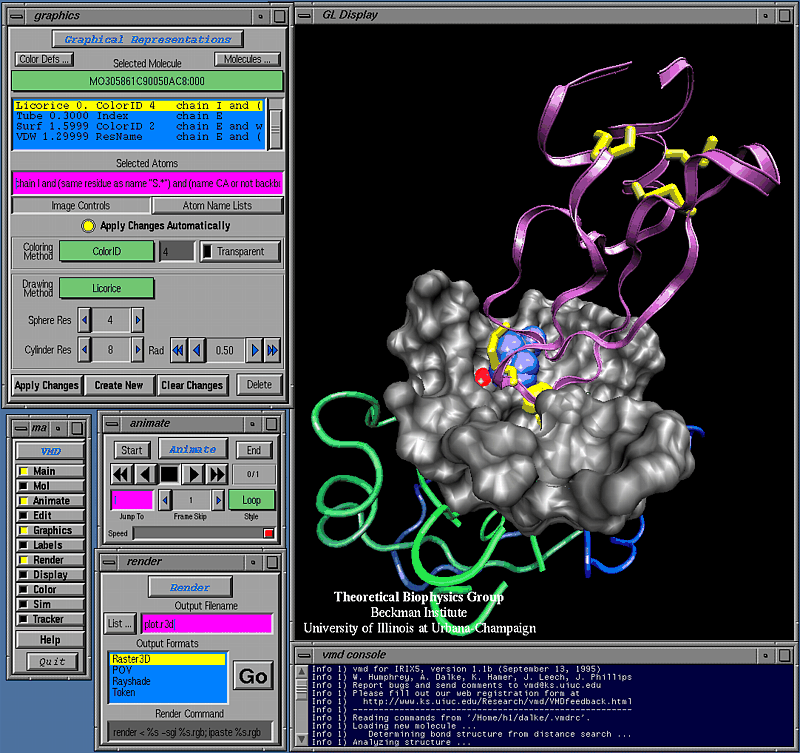Switch to the Atom Name Lists tab
Viewport: 800px width, 753px height.
pyautogui.click(x=215, y=205)
